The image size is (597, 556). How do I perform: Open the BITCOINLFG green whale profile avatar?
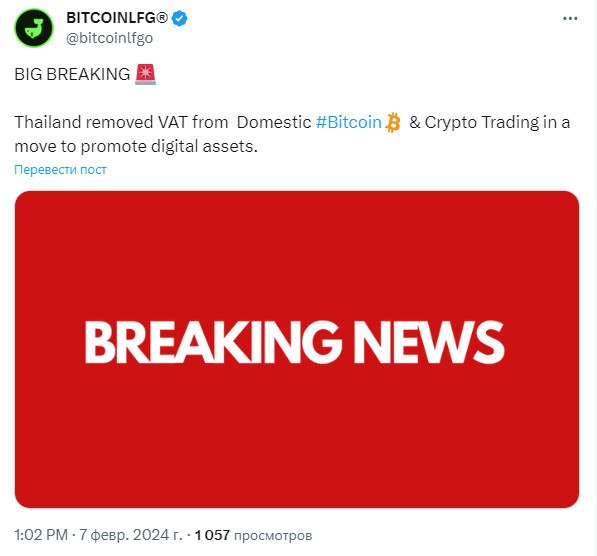pyautogui.click(x=34, y=28)
